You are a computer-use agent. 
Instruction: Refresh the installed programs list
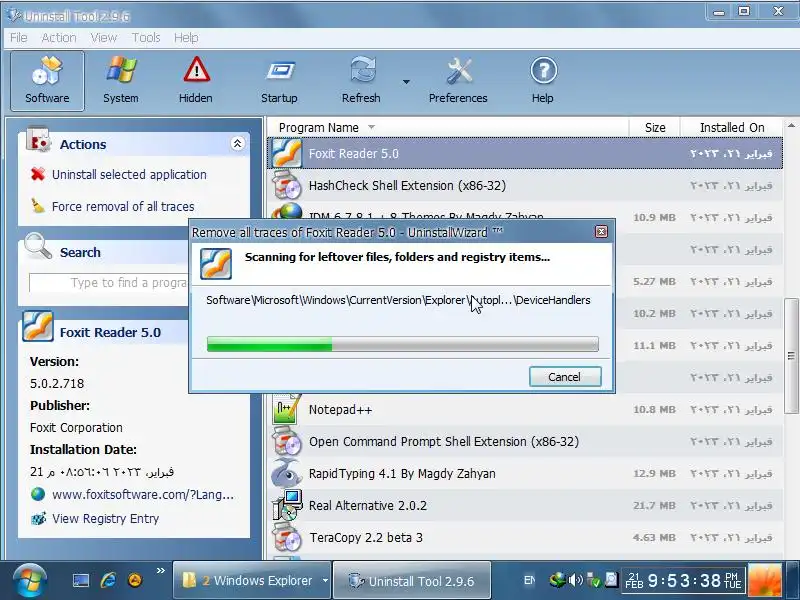tap(361, 81)
